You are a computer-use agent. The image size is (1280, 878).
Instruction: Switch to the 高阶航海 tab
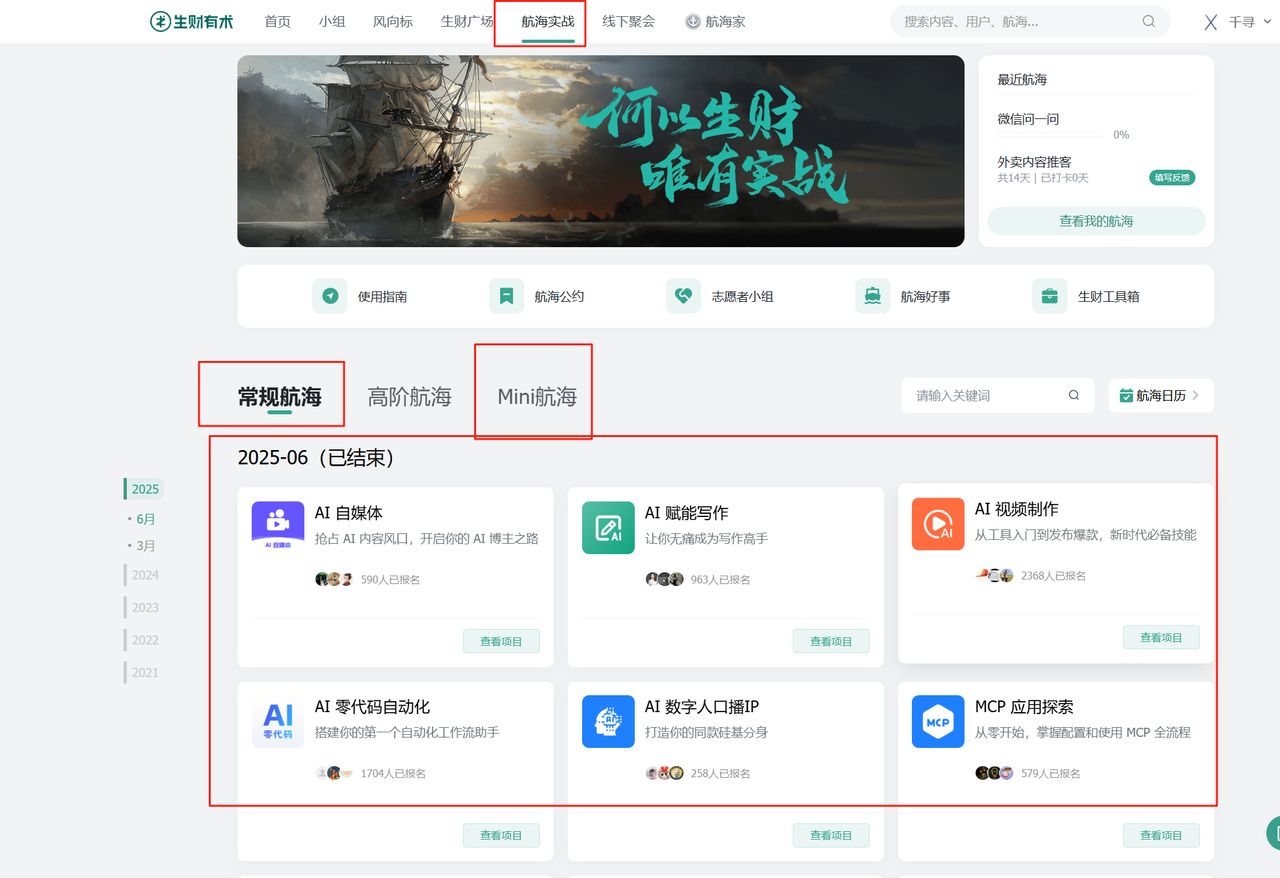click(x=410, y=397)
